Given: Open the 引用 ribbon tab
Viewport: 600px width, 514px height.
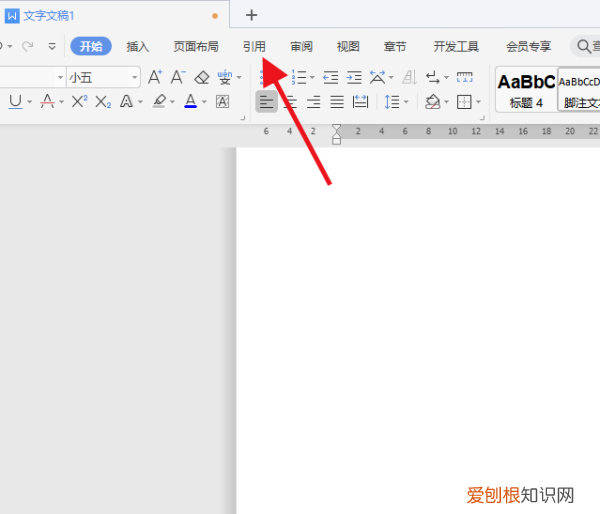Looking at the screenshot, I should (x=254, y=46).
